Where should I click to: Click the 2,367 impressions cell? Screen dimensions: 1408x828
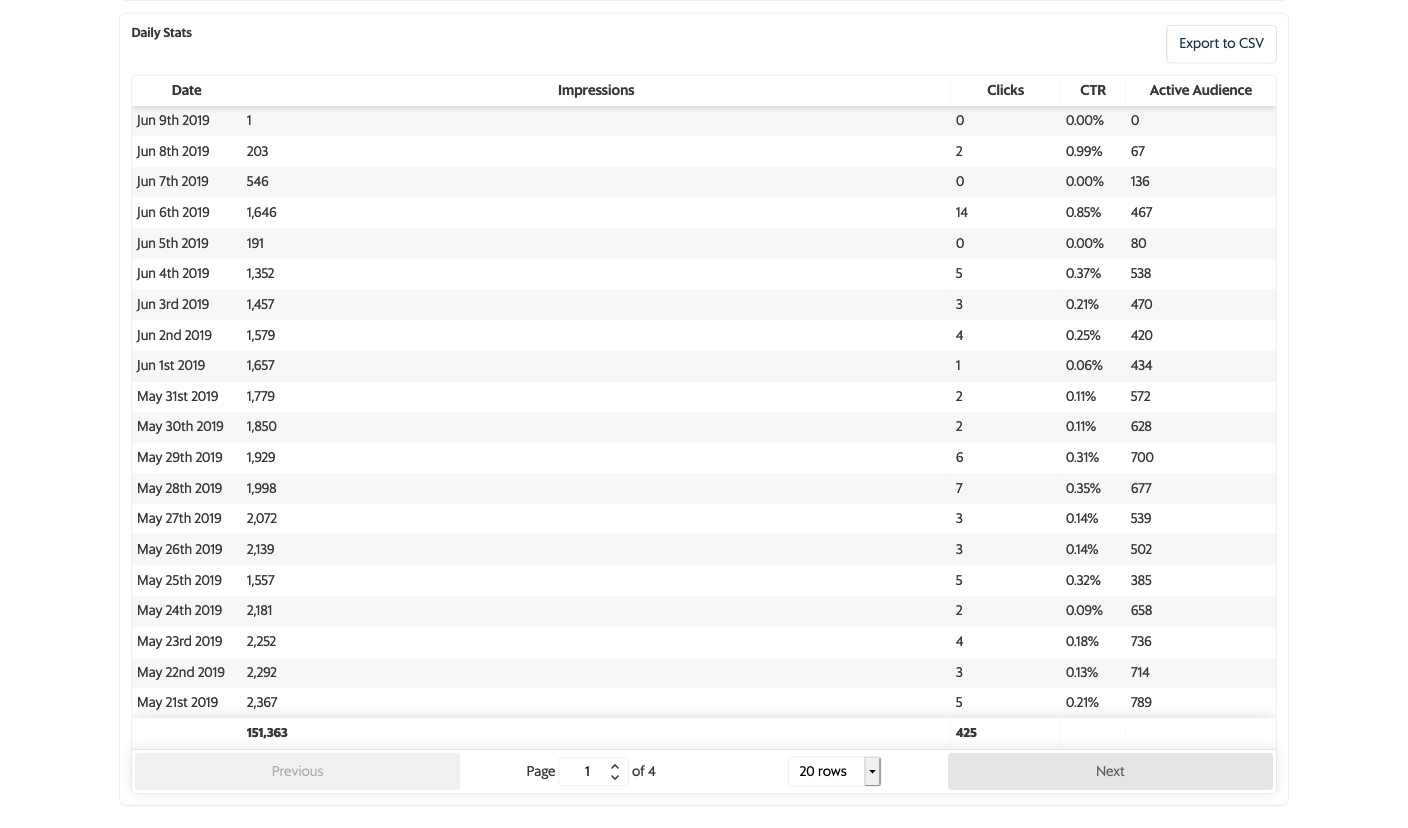point(262,702)
